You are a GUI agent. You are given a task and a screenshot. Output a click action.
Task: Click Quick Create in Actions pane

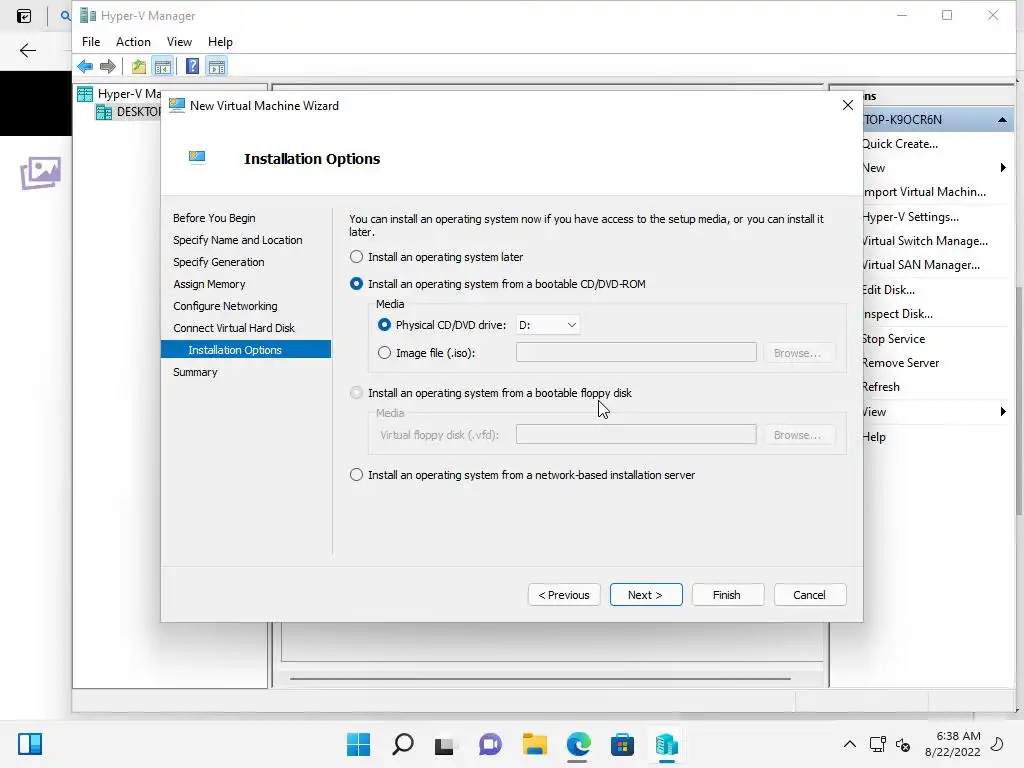[900, 144]
